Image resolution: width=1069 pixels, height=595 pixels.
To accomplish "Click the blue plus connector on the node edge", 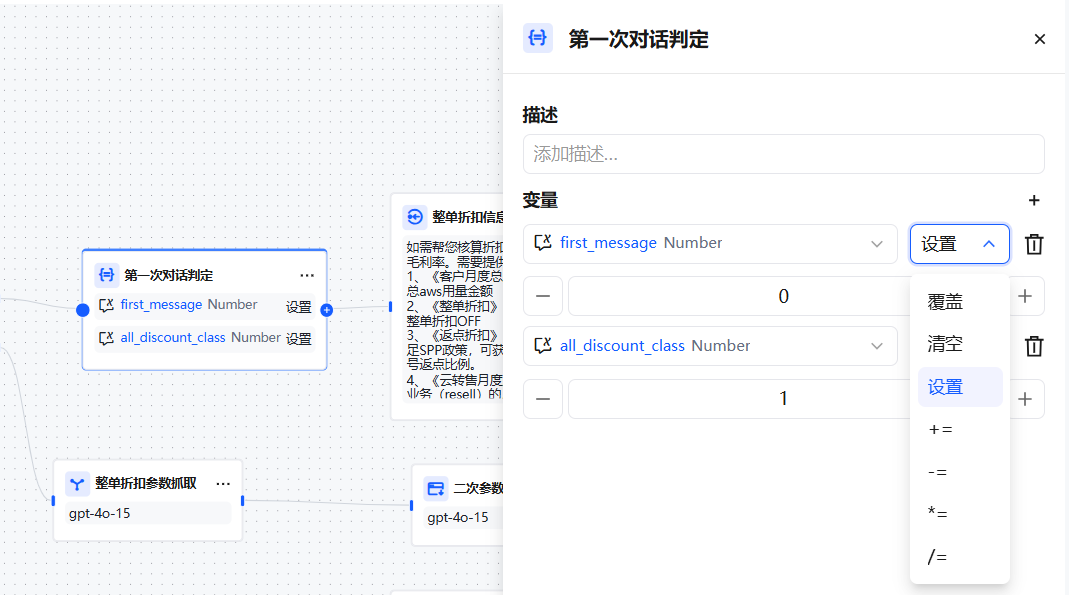I will [x=326, y=310].
